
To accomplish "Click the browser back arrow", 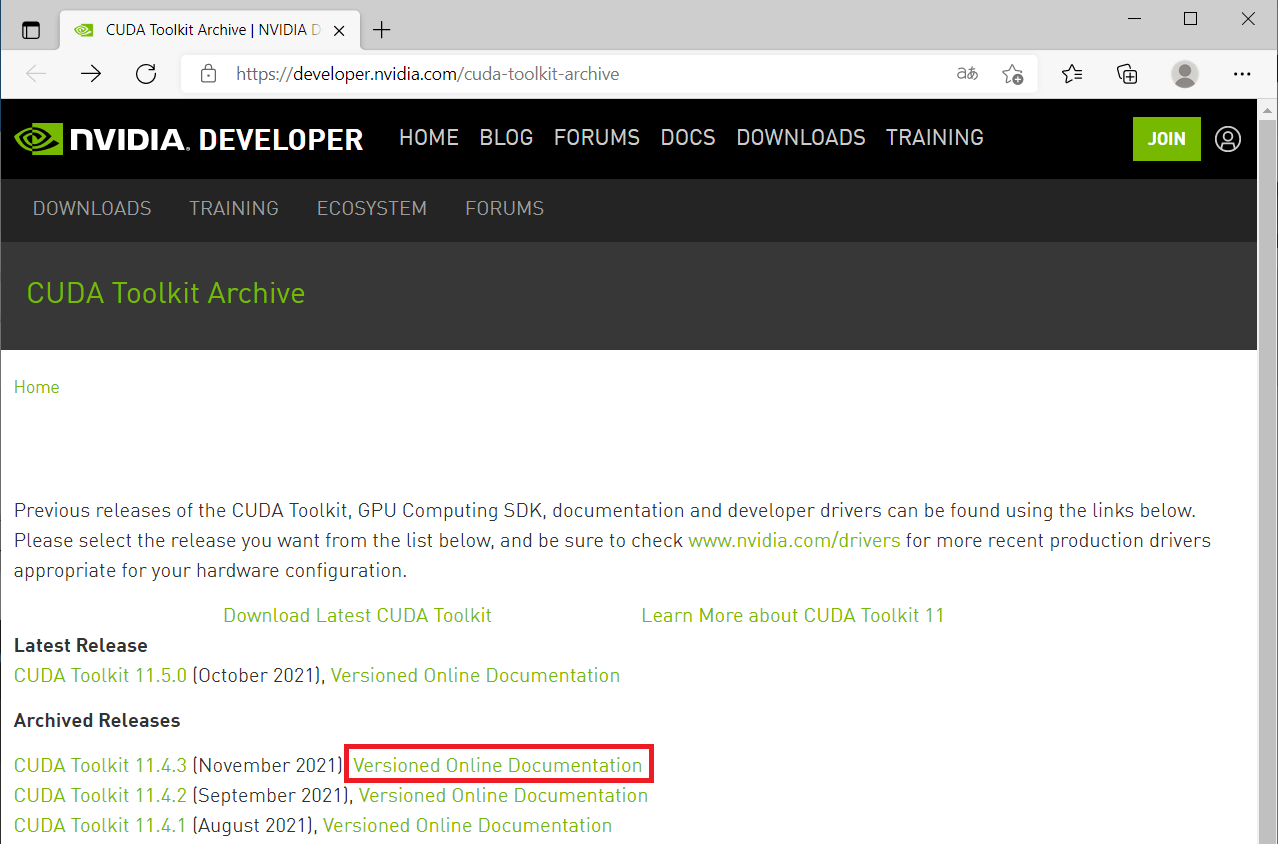I will coord(37,74).
